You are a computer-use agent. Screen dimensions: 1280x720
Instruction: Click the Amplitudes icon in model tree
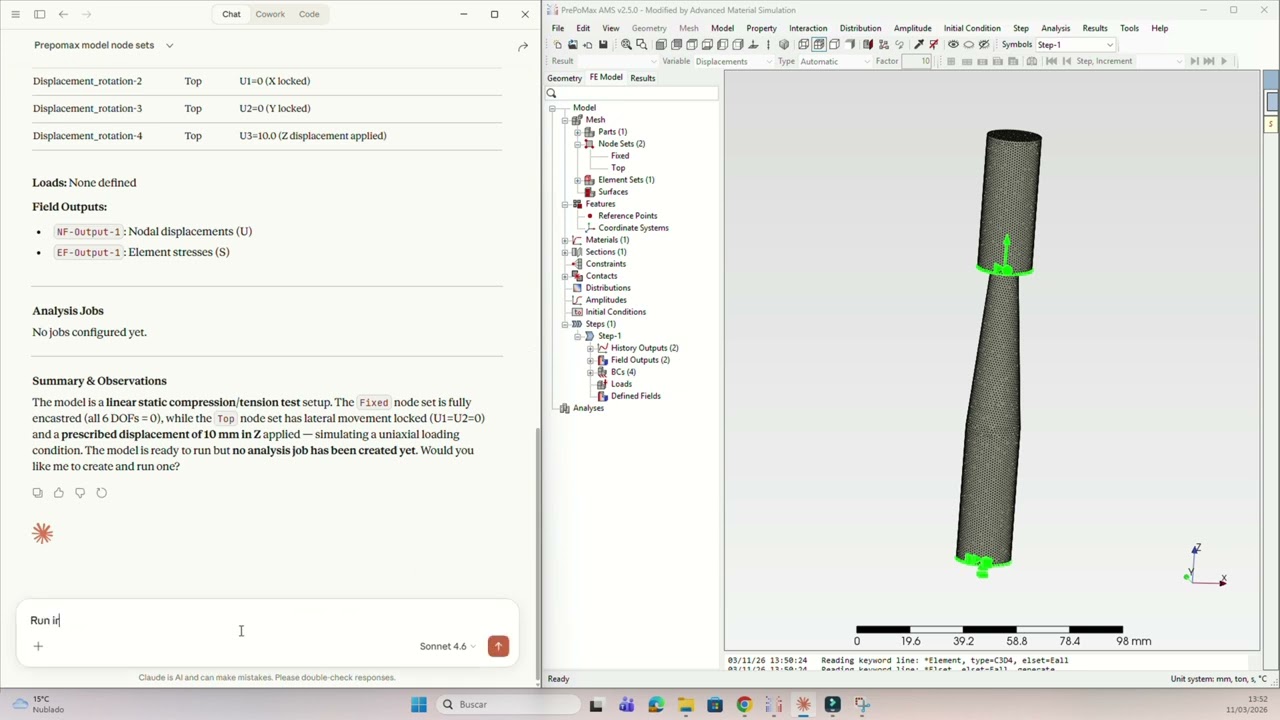(x=577, y=300)
